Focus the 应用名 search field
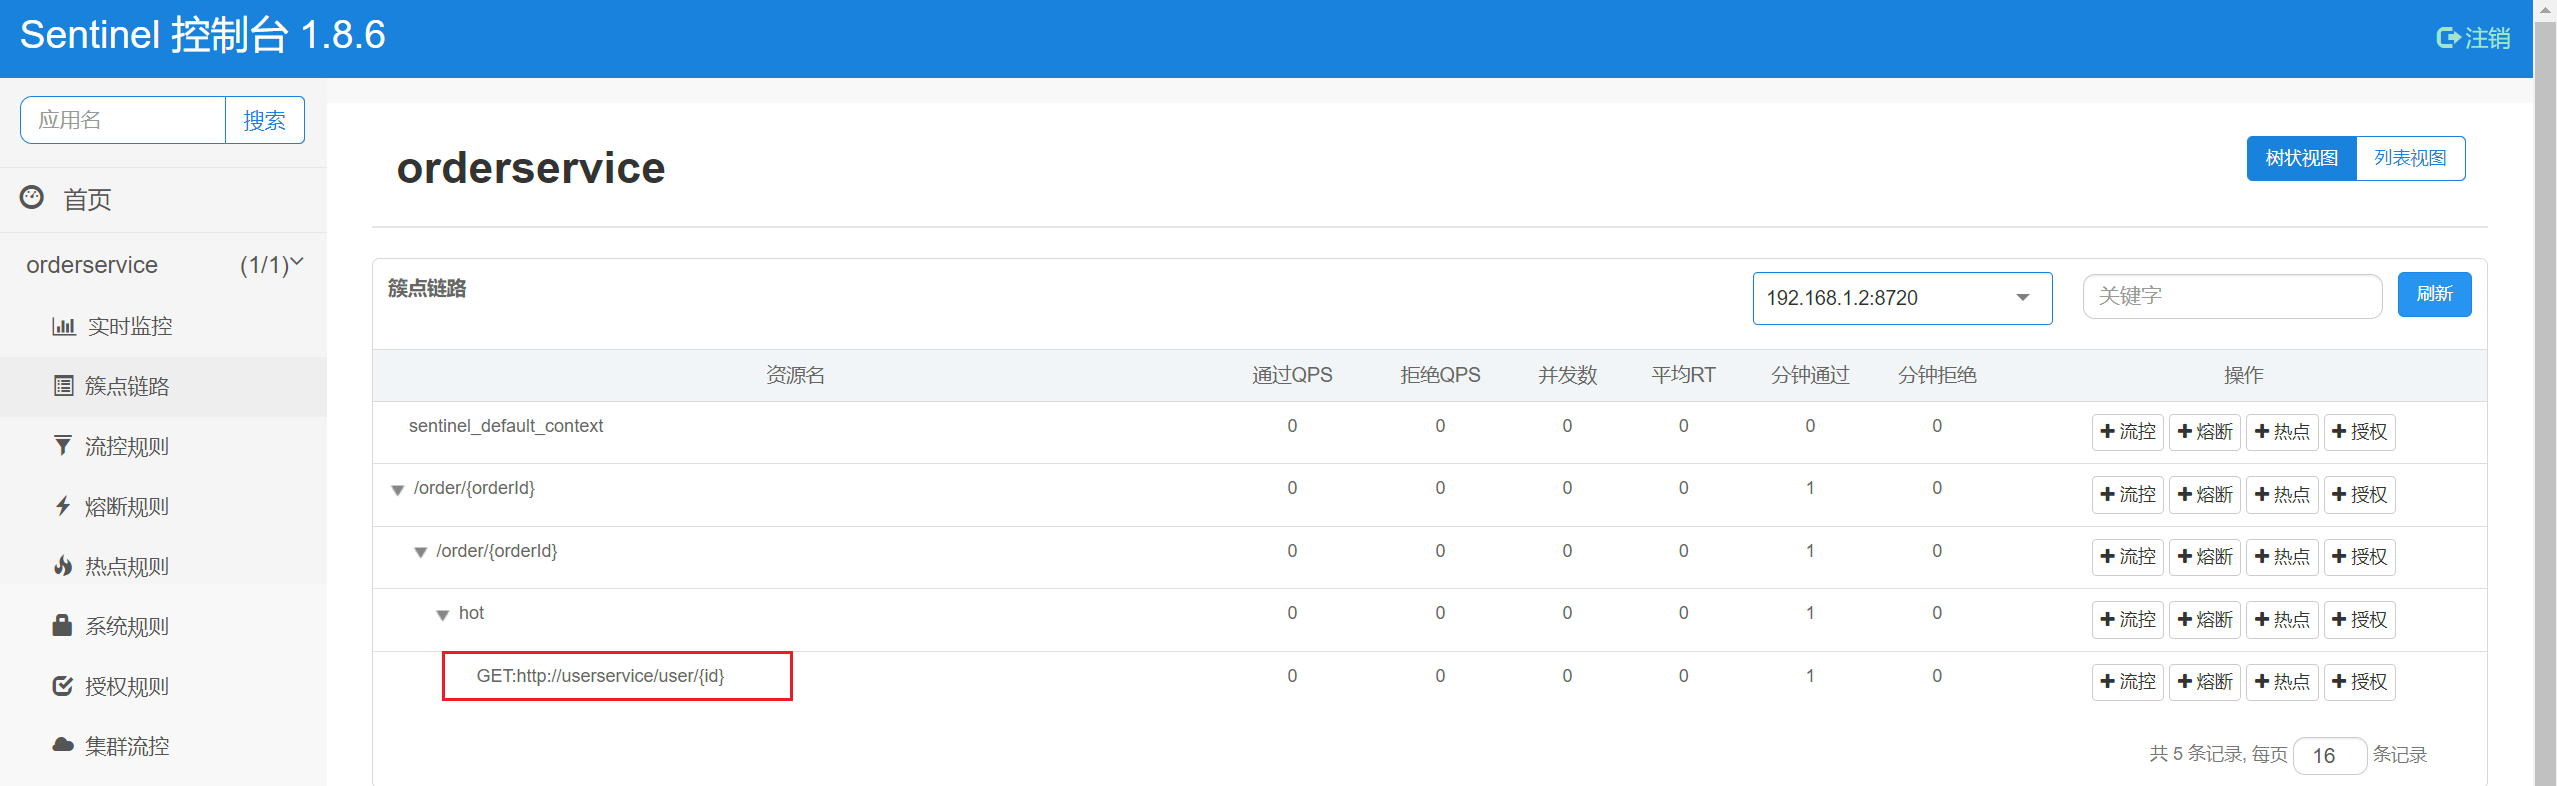2557x786 pixels. point(123,120)
